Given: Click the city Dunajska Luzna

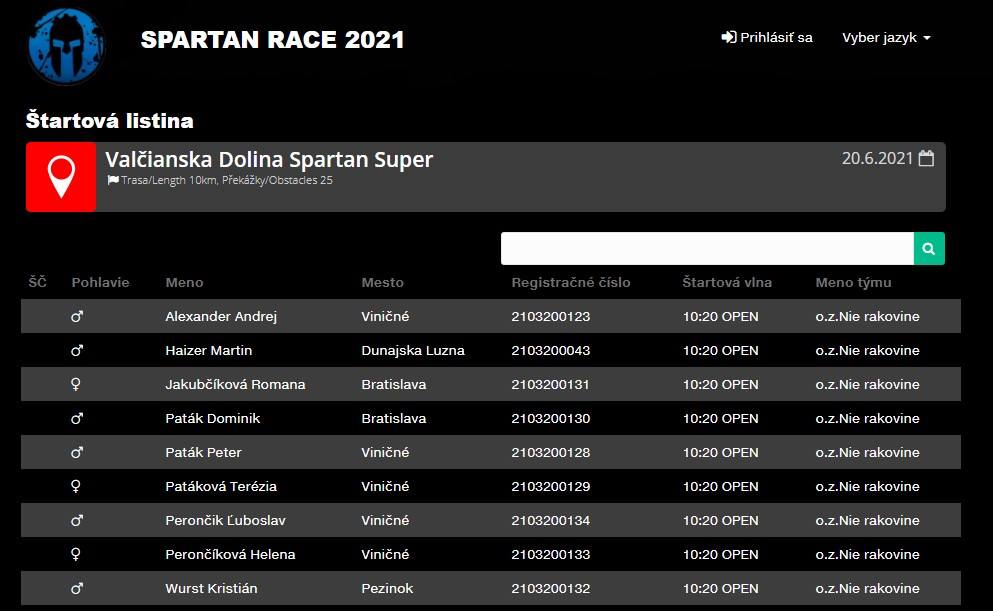Looking at the screenshot, I should click(x=413, y=350).
